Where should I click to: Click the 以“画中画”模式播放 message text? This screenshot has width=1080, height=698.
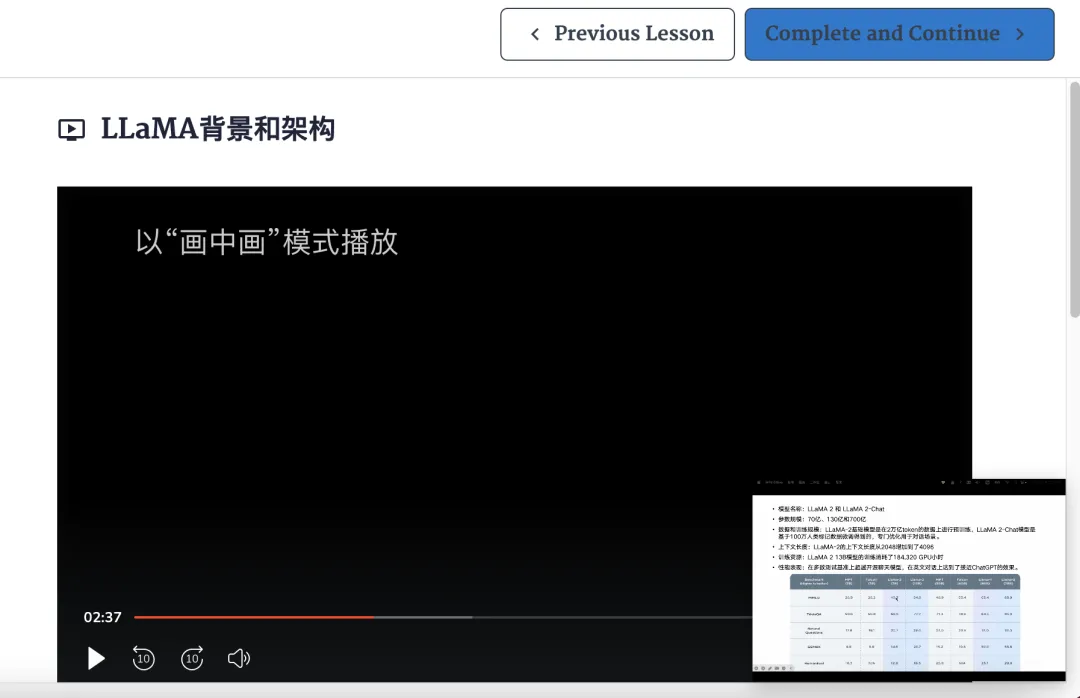click(267, 242)
